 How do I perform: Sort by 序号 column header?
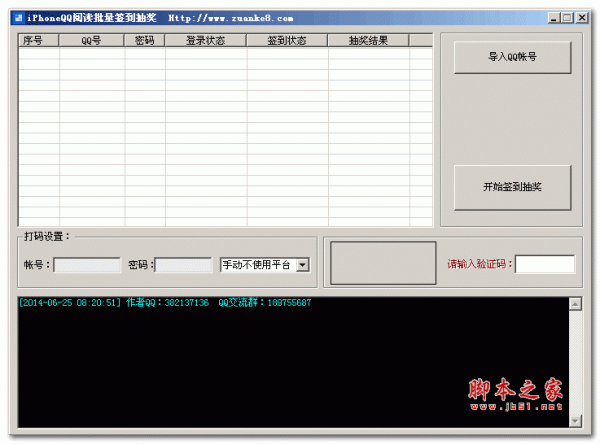(38, 40)
